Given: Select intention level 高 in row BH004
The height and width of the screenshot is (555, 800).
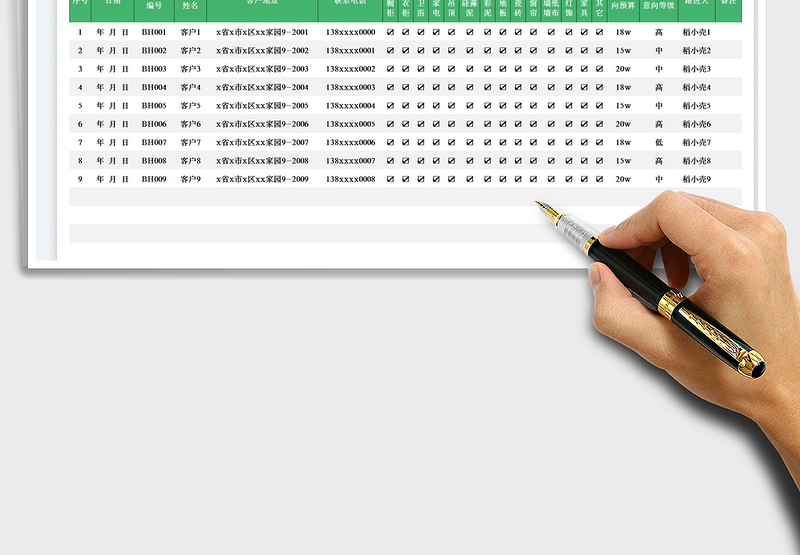Looking at the screenshot, I should [x=659, y=87].
